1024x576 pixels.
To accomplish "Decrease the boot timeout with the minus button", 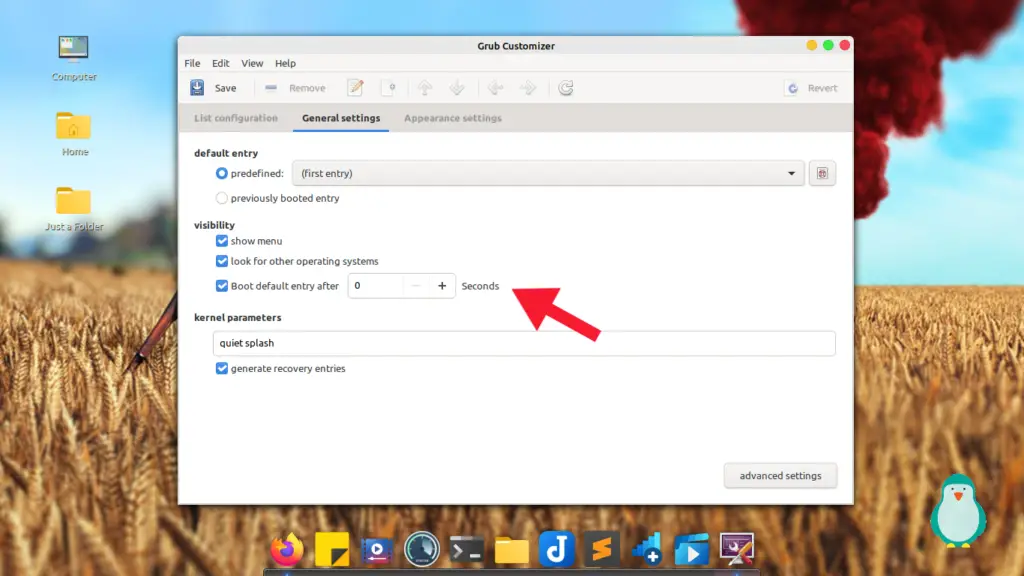I will [x=415, y=286].
